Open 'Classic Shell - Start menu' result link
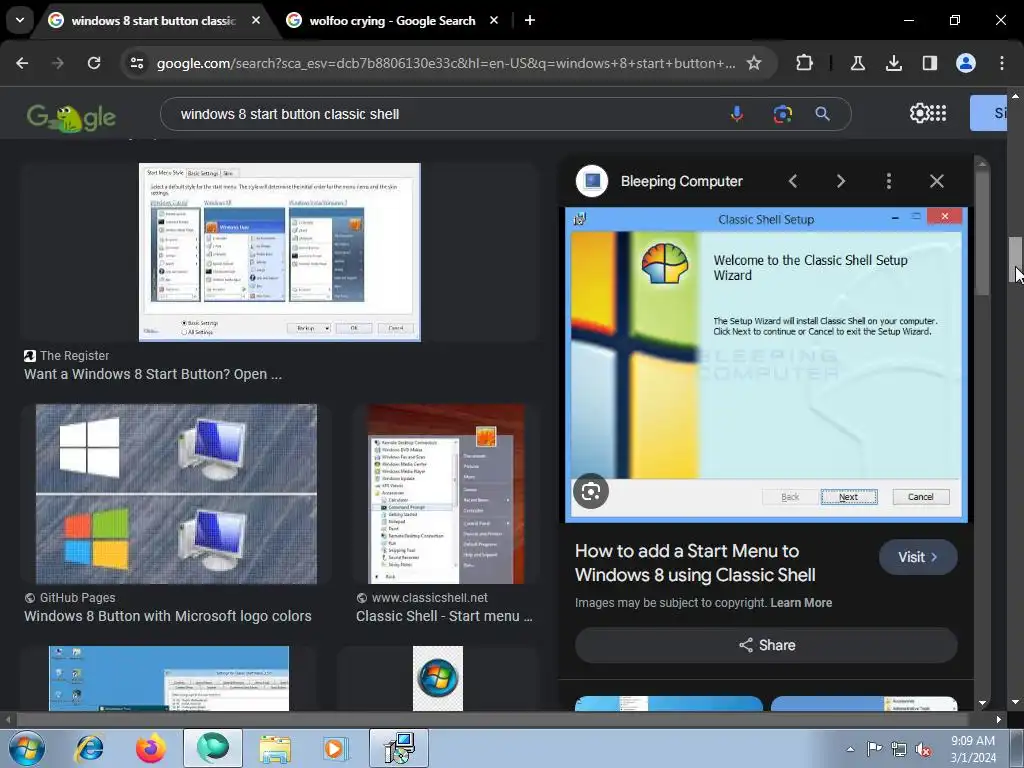The width and height of the screenshot is (1024, 768). click(x=444, y=616)
